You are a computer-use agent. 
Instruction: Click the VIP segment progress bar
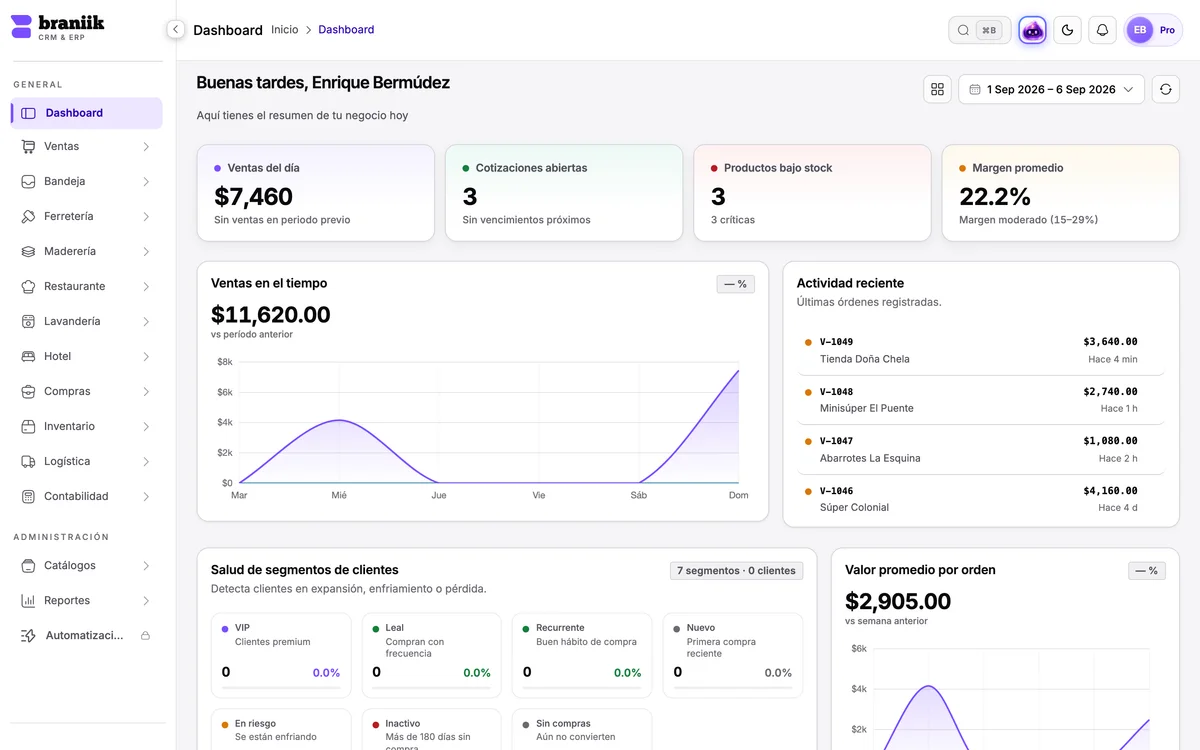point(281,688)
